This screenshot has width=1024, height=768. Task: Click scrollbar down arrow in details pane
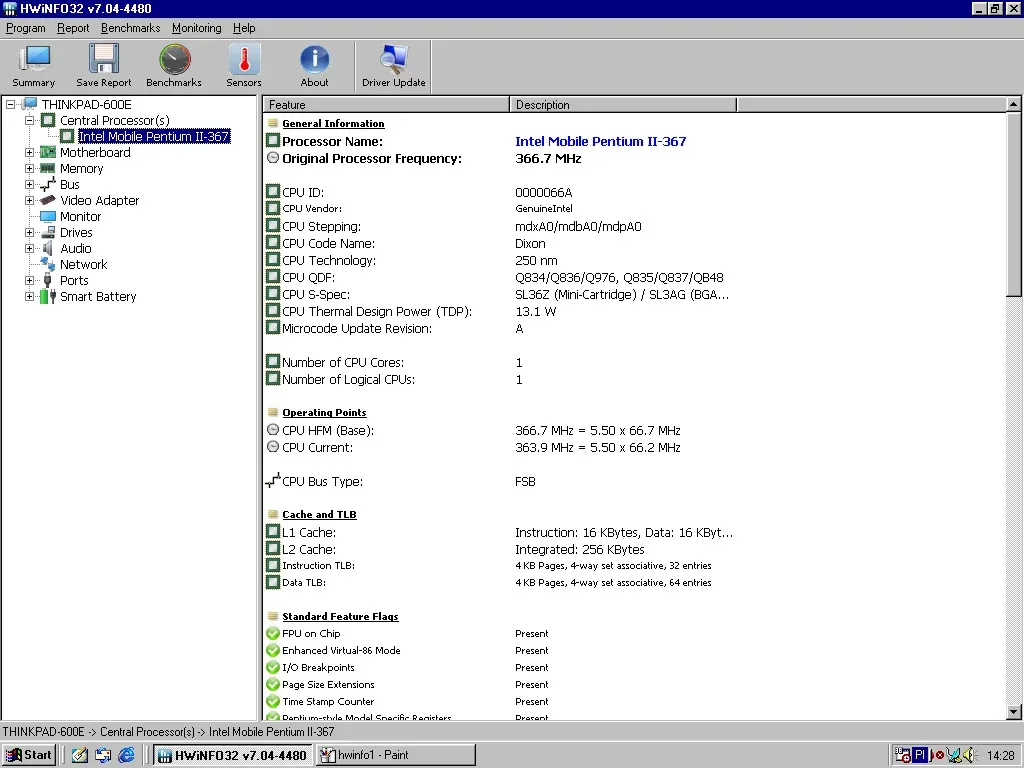click(x=1014, y=712)
